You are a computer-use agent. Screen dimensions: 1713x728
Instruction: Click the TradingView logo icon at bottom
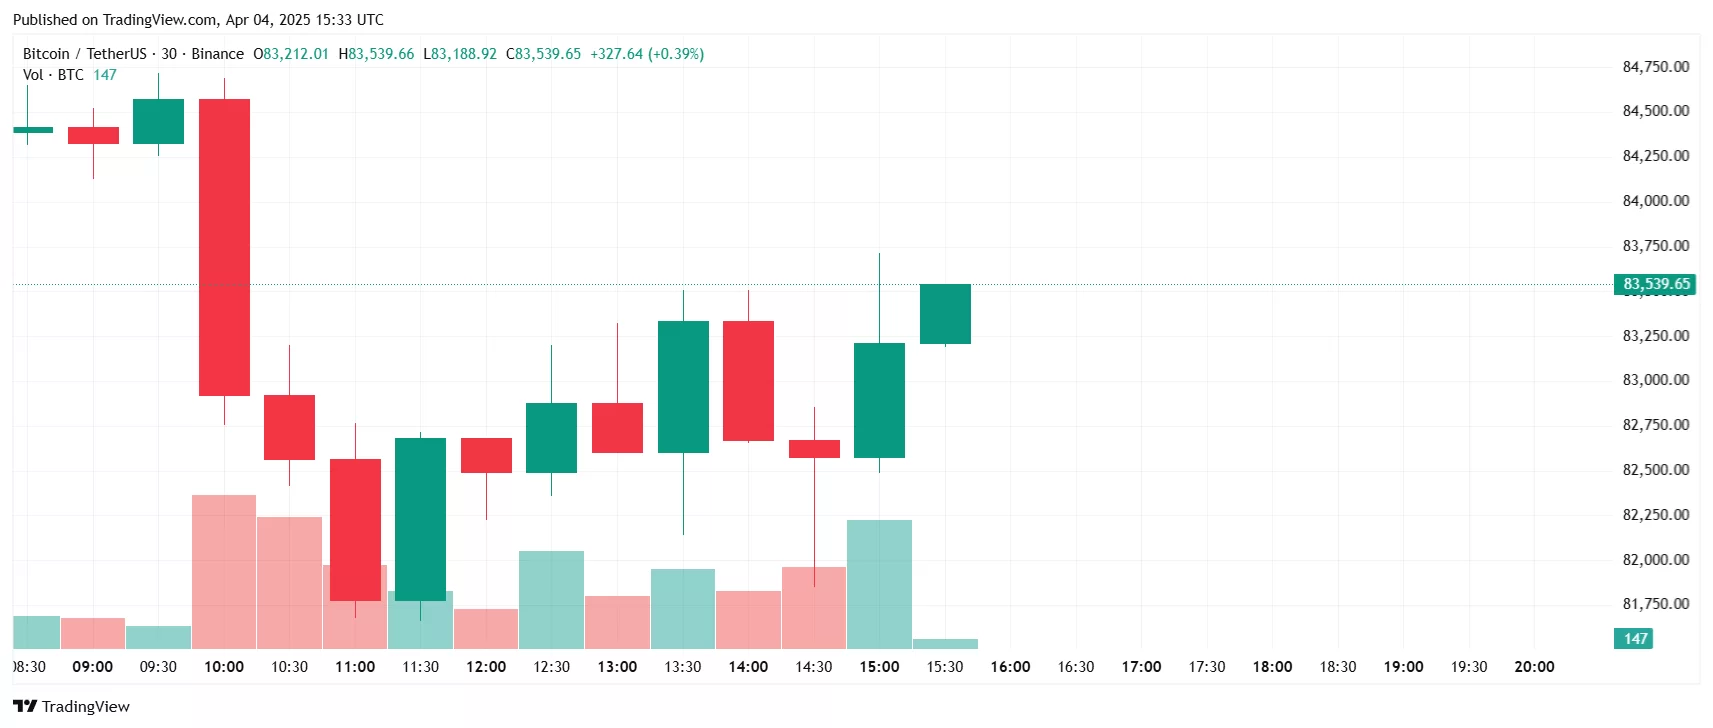[25, 706]
